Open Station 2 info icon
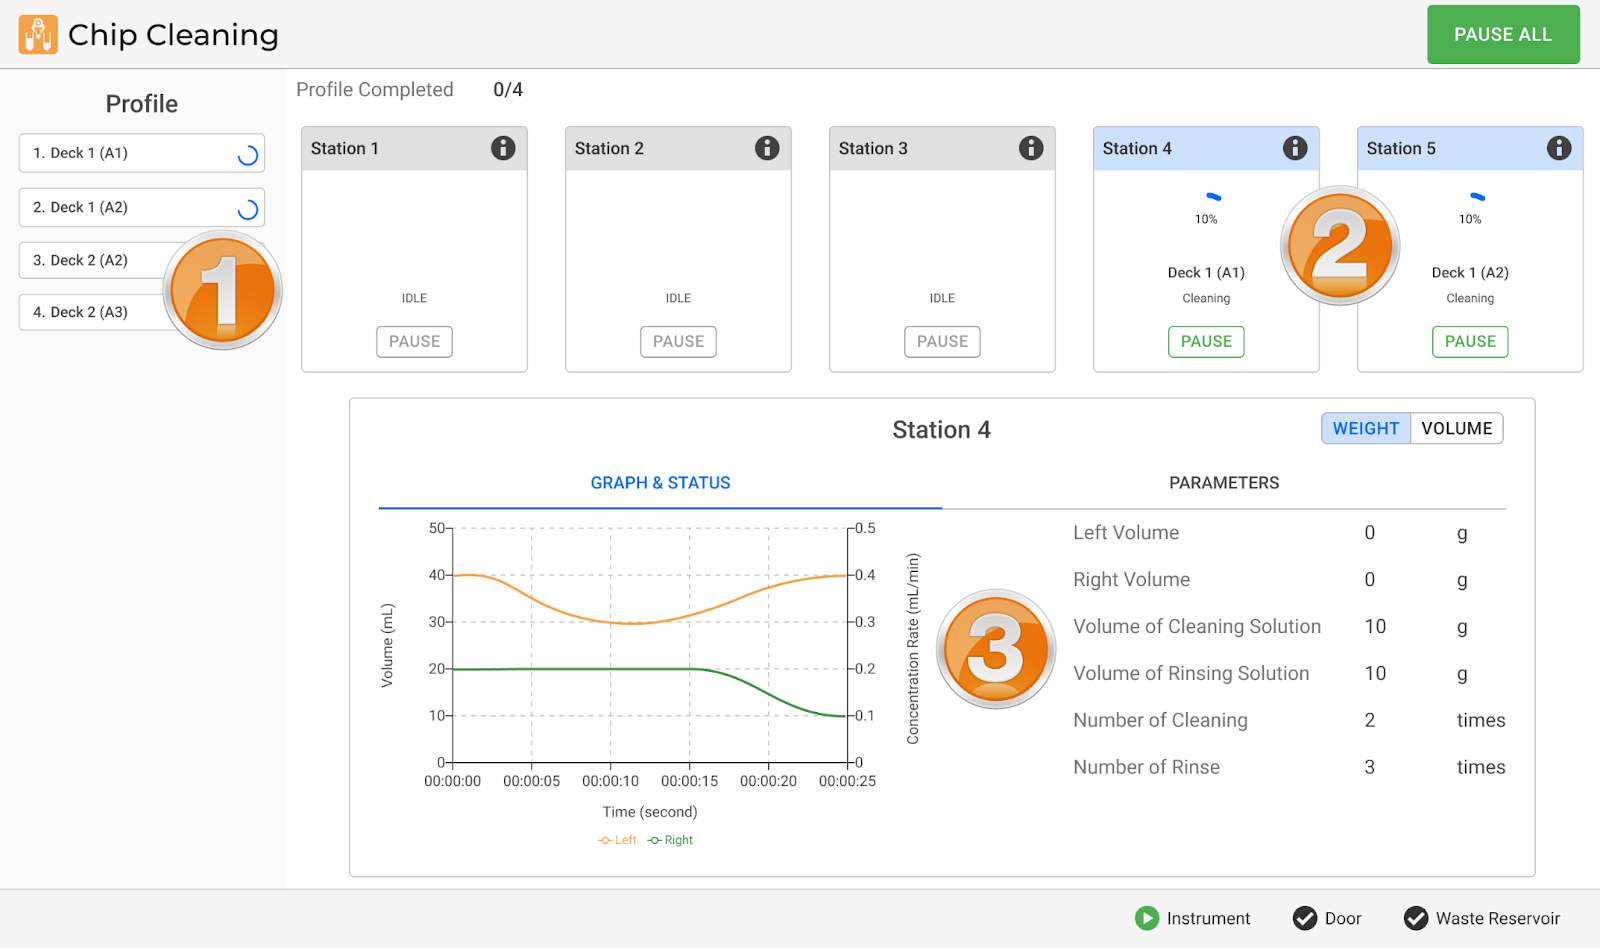This screenshot has width=1600, height=948. [x=767, y=148]
